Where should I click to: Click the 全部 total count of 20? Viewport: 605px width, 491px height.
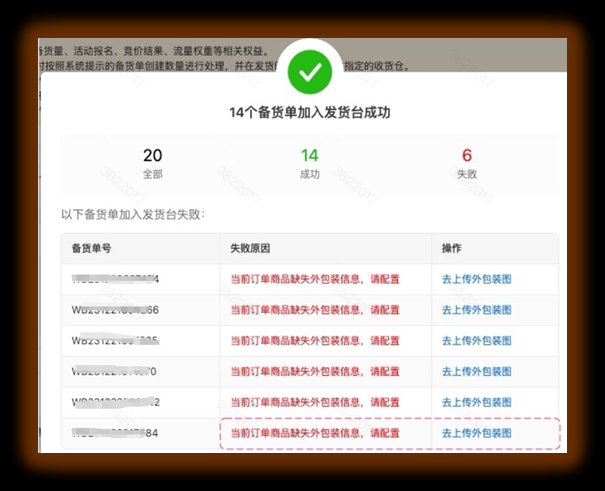pyautogui.click(x=152, y=163)
